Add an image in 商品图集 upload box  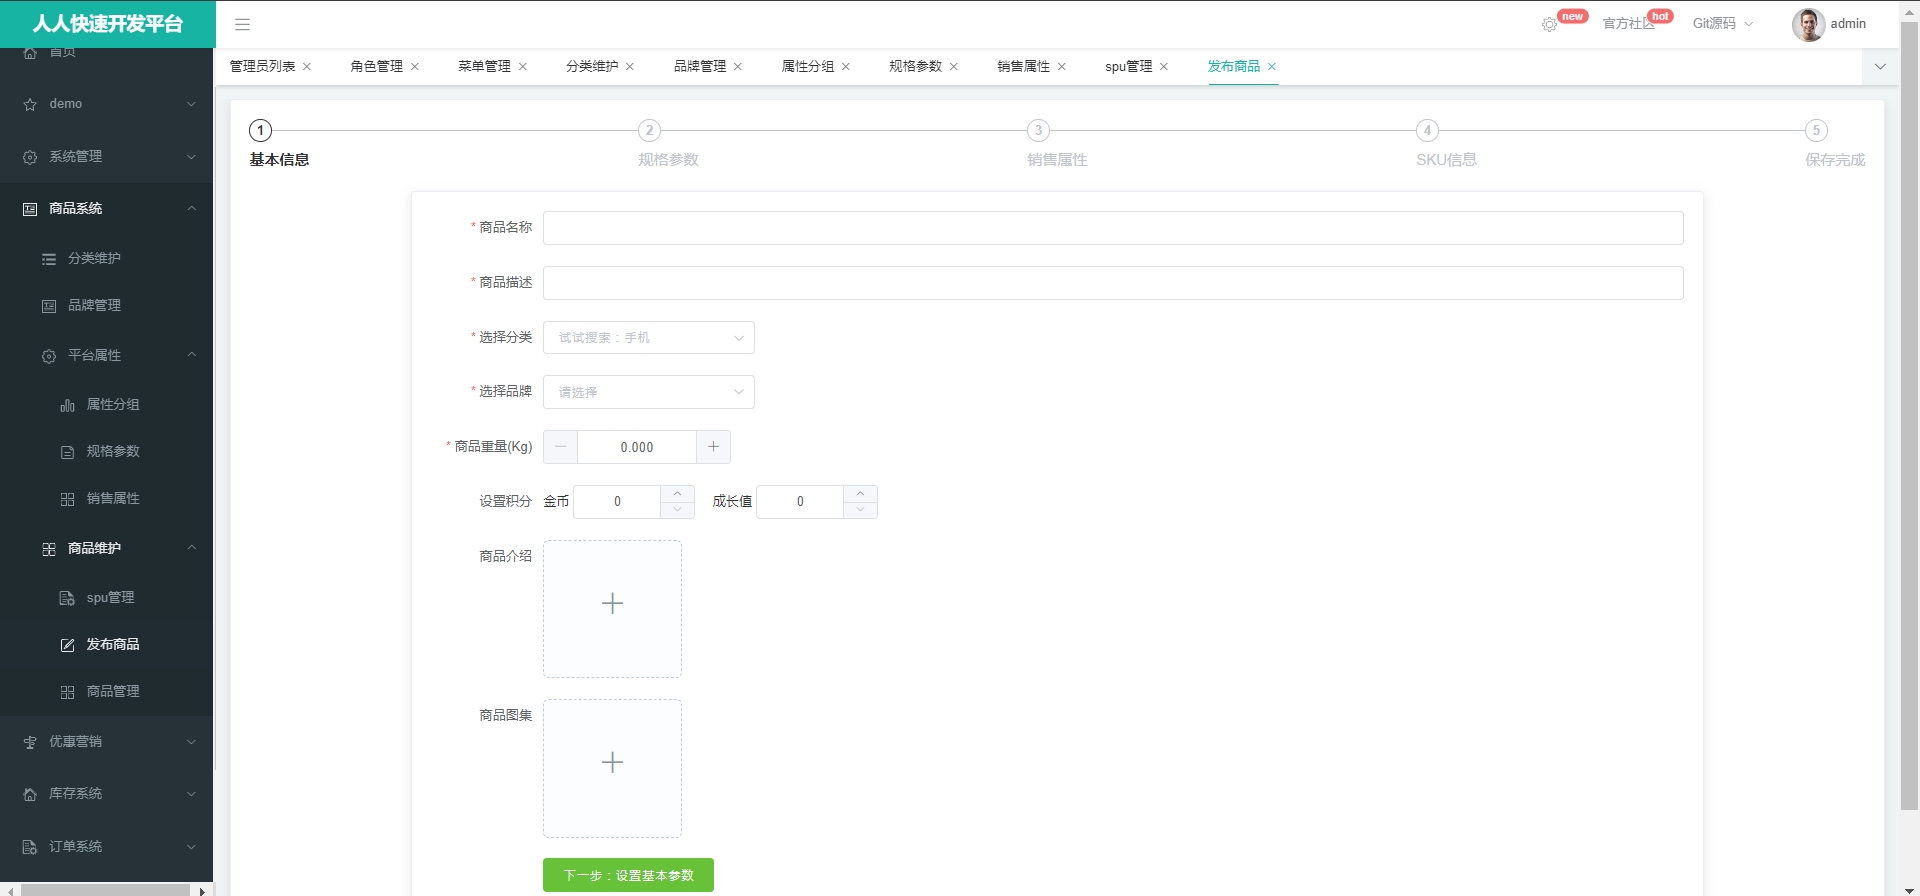tap(612, 768)
